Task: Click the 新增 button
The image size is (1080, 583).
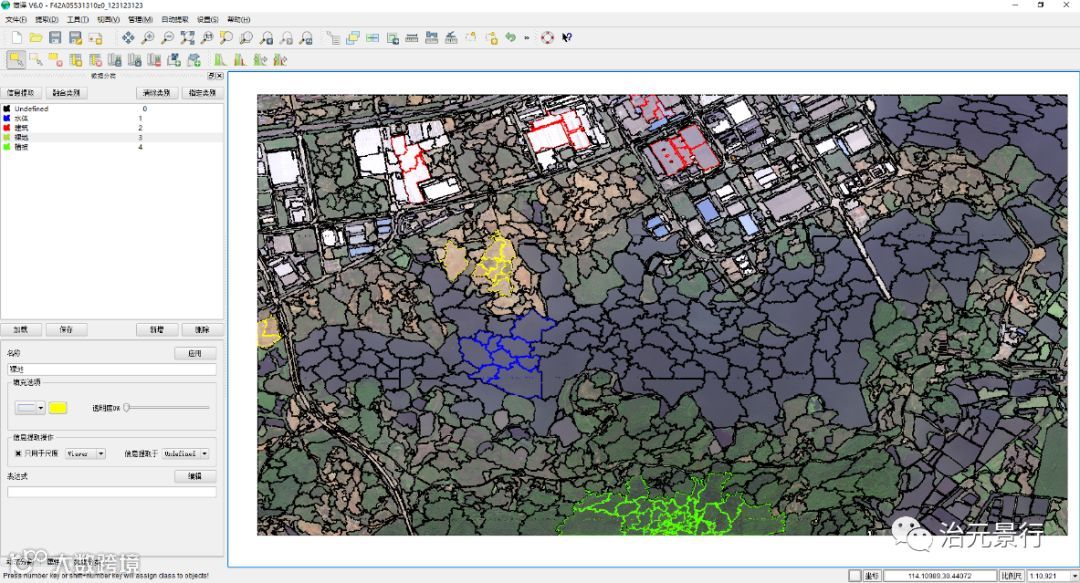Action: click(156, 329)
